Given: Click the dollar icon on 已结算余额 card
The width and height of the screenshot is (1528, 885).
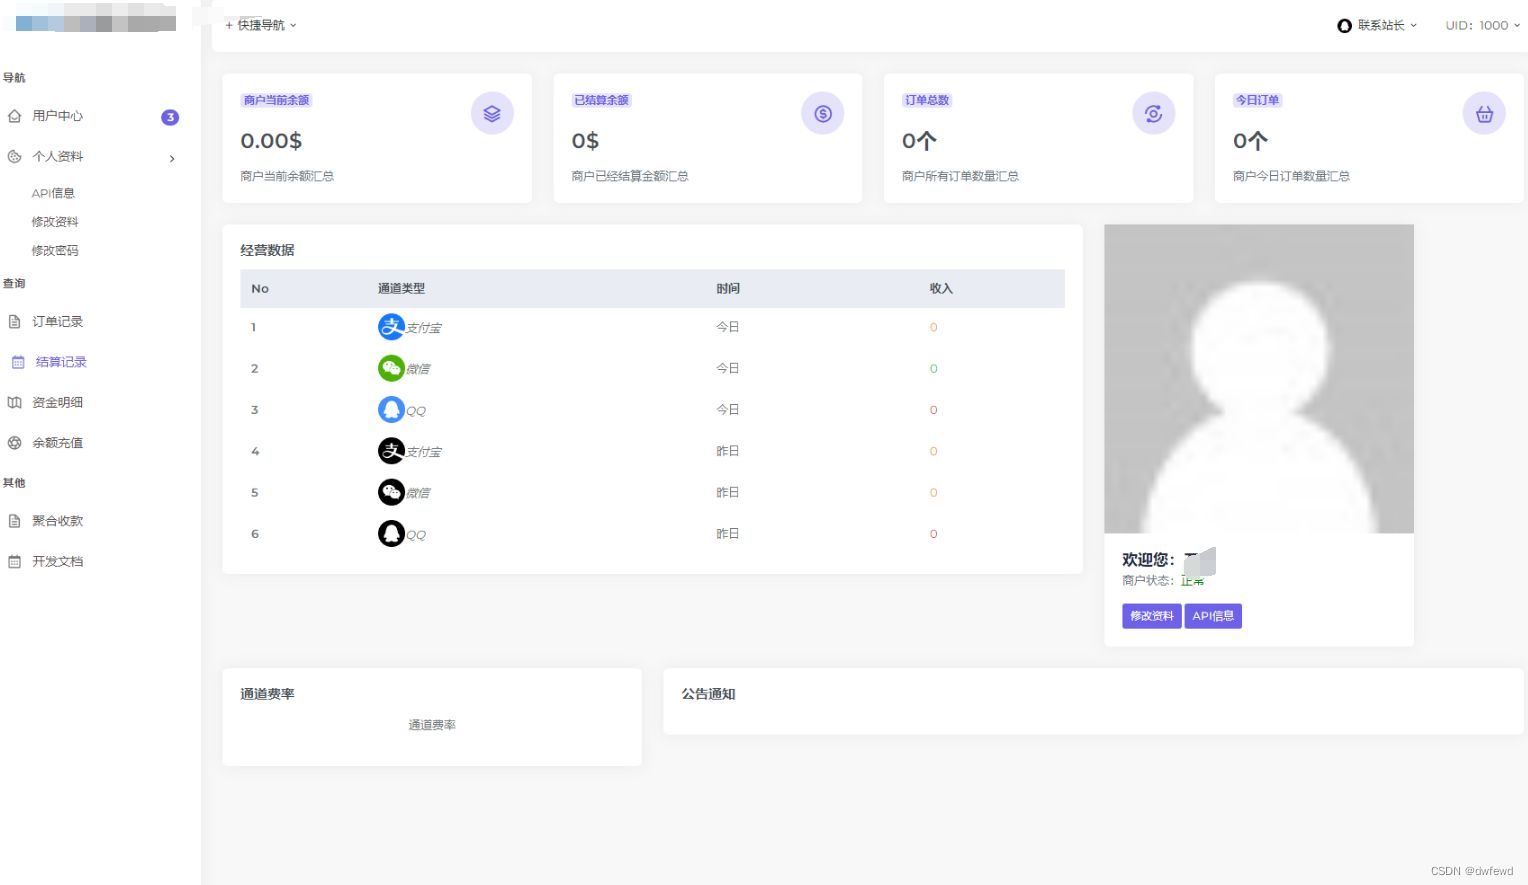Looking at the screenshot, I should tap(822, 113).
